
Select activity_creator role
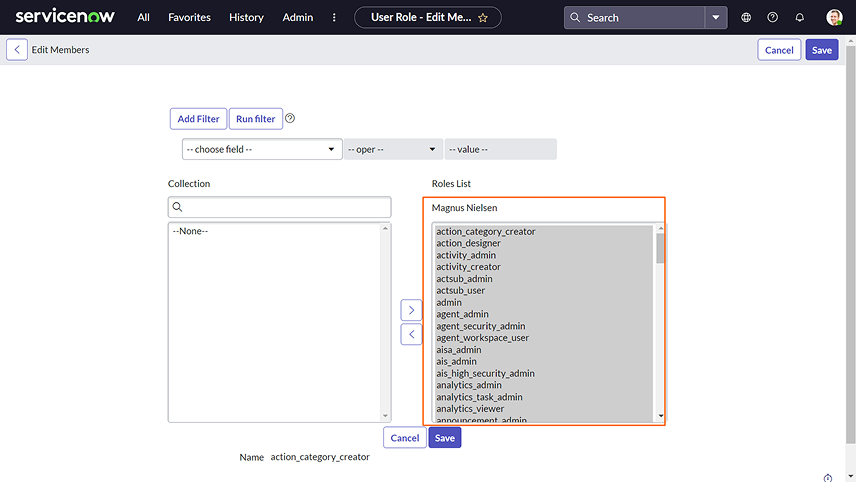click(544, 267)
